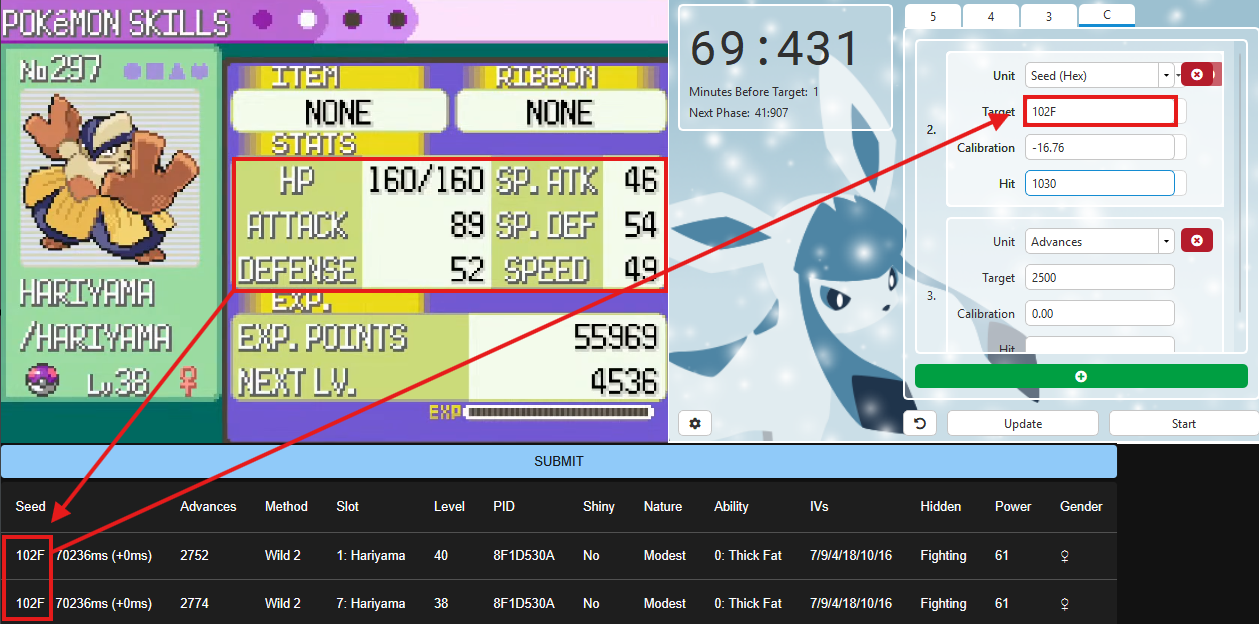Click the SUBMIT button
The image size is (1259, 624).
[x=558, y=461]
